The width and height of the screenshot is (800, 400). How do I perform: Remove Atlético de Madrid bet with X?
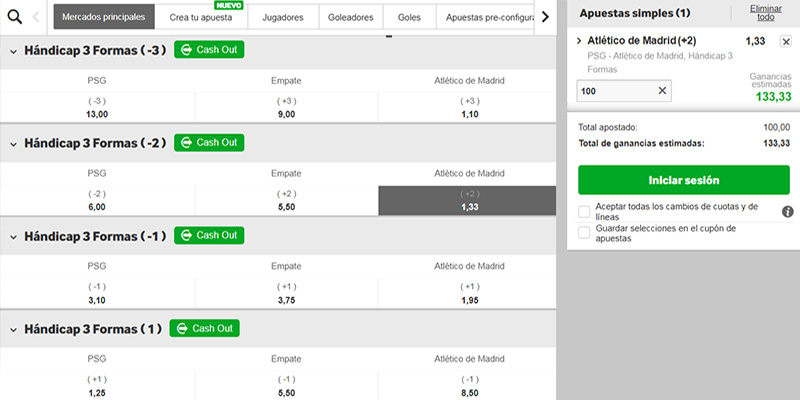coord(785,42)
